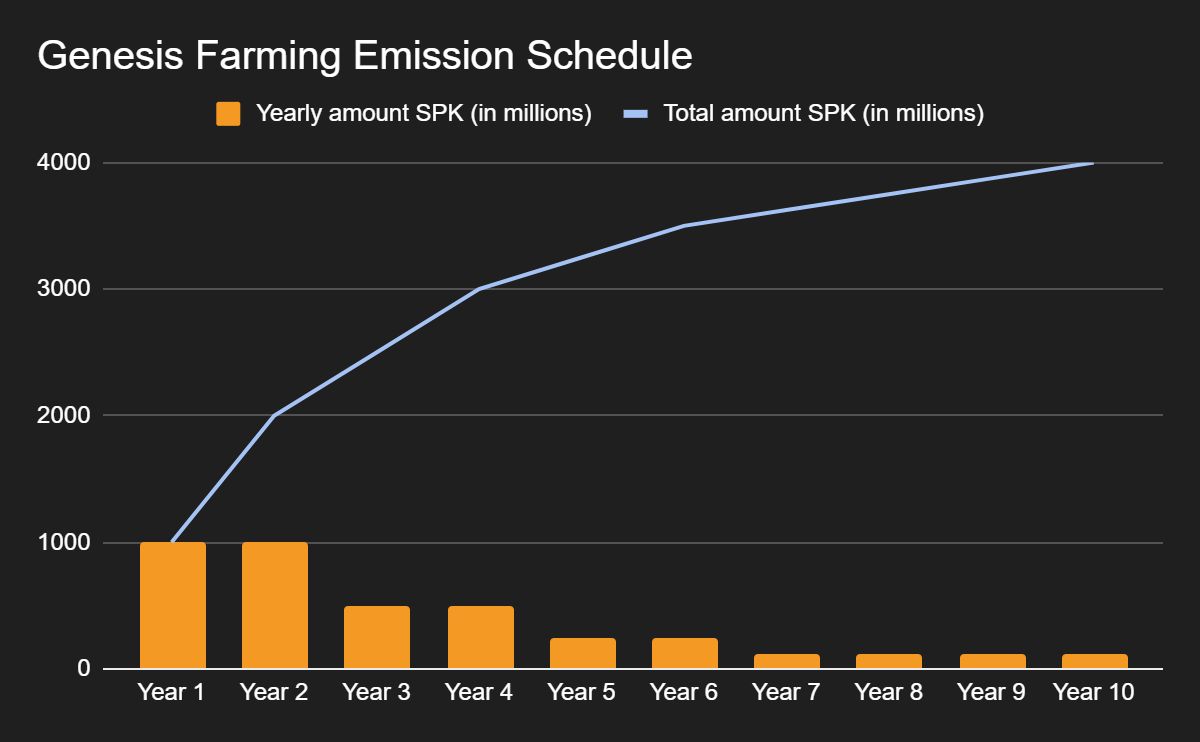Click the 'Year 6' x-axis label

coord(684,692)
